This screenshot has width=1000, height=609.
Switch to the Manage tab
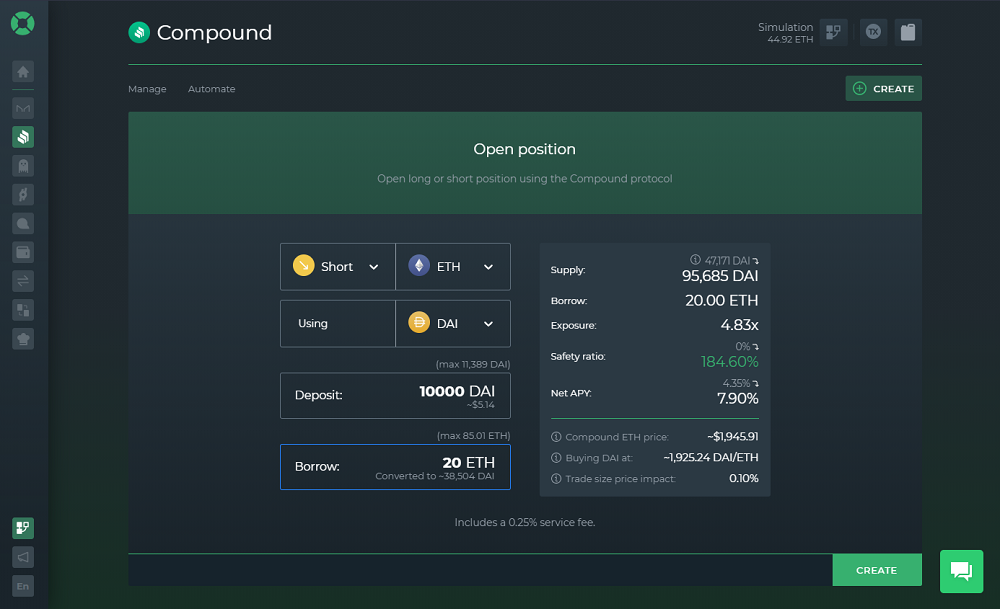(x=147, y=89)
